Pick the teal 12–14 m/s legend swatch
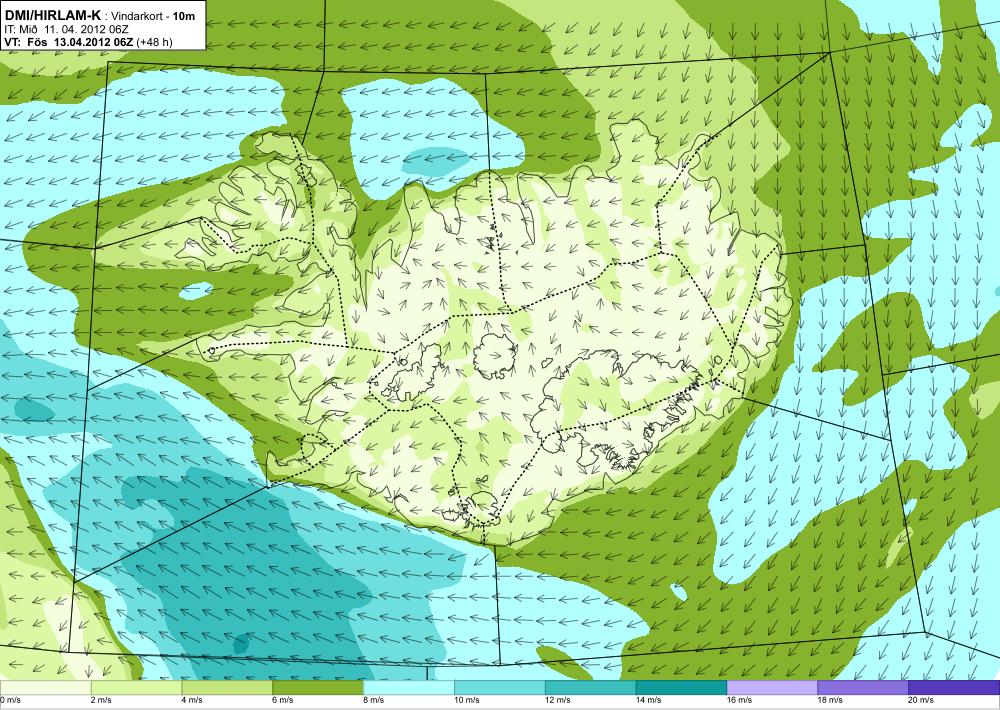The height and width of the screenshot is (710, 1000). (591, 688)
